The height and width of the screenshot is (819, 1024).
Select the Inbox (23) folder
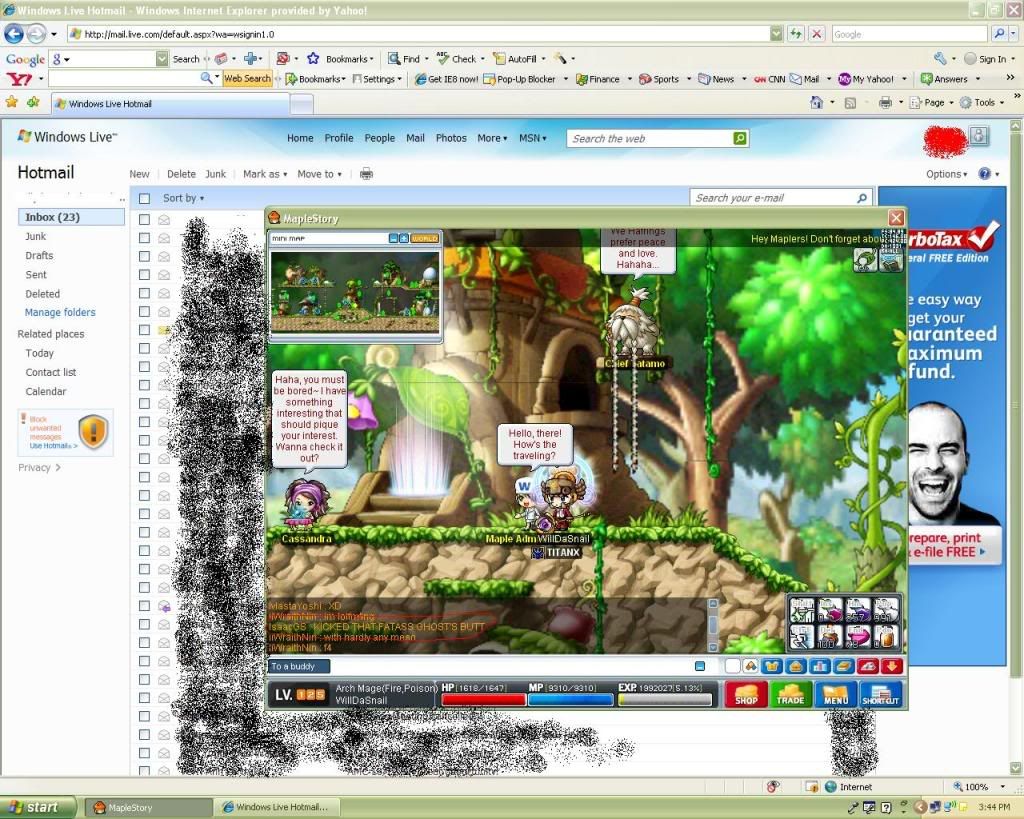pyautogui.click(x=71, y=217)
